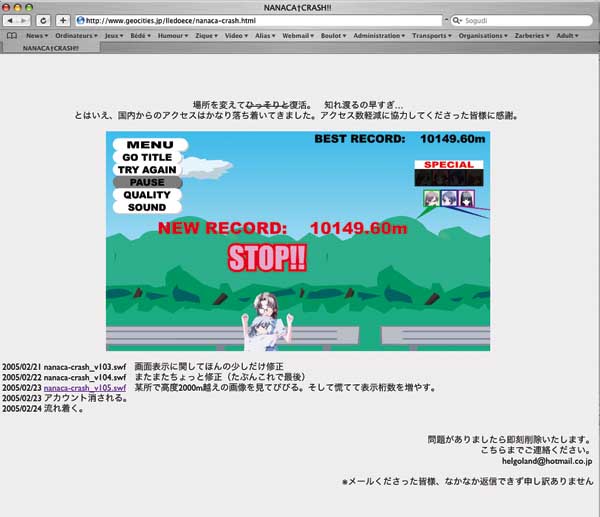Open the Video bookmarks folder
This screenshot has height=517, width=600.
[x=236, y=36]
